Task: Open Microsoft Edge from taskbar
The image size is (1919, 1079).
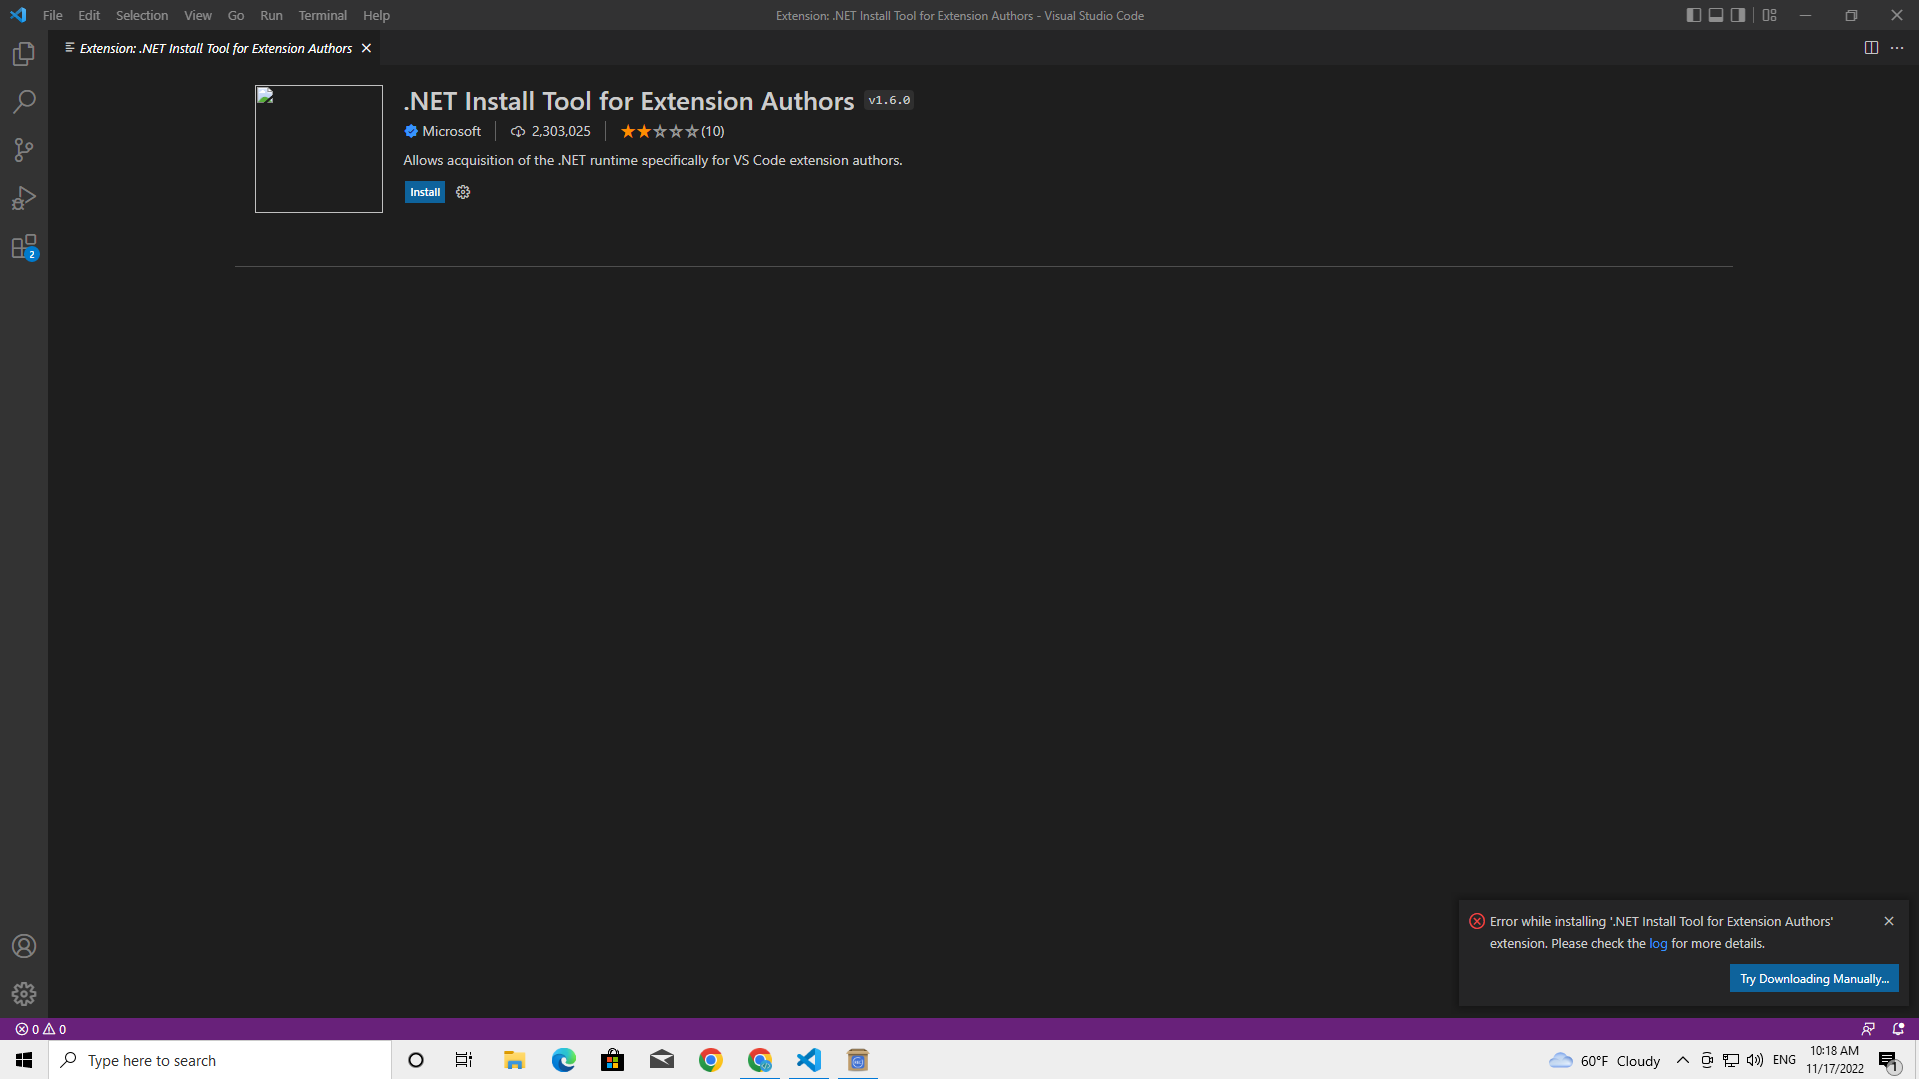Action: pos(563,1060)
